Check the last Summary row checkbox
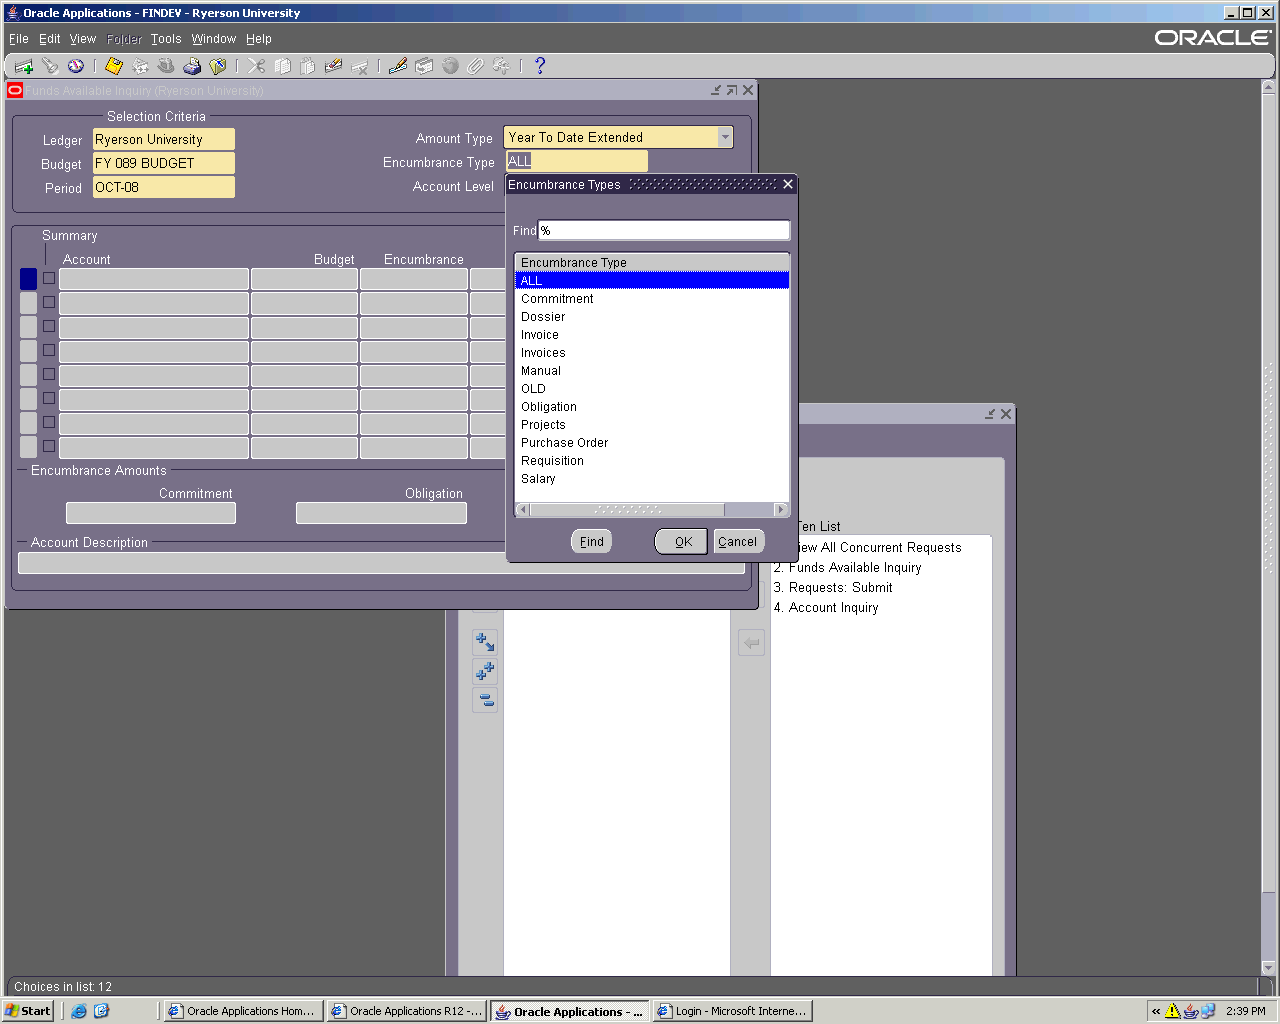The width and height of the screenshot is (1280, 1024). 49,446
